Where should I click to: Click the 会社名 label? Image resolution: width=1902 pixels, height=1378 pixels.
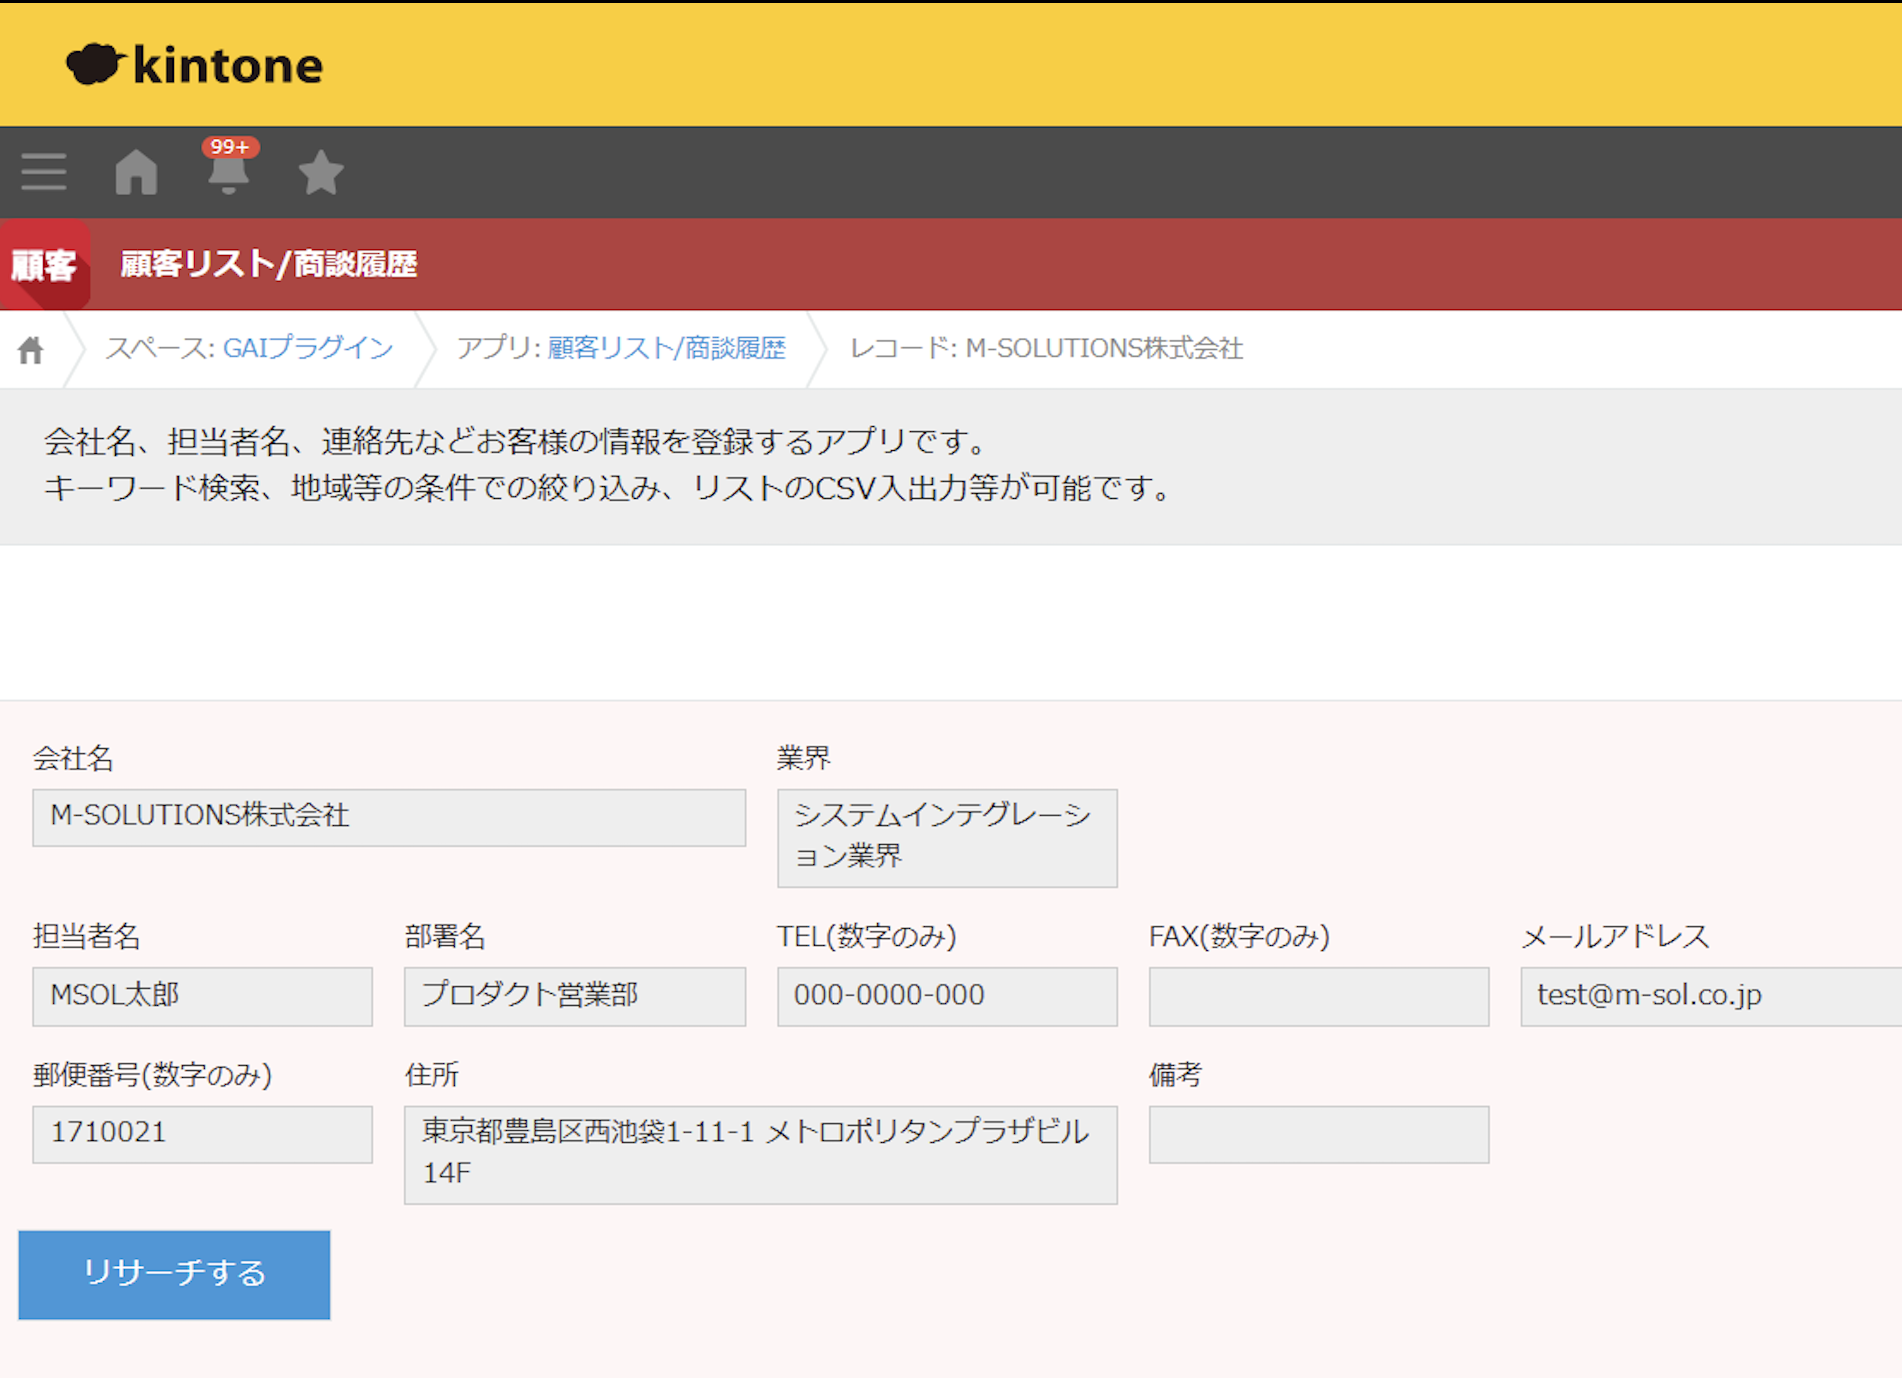(x=73, y=758)
